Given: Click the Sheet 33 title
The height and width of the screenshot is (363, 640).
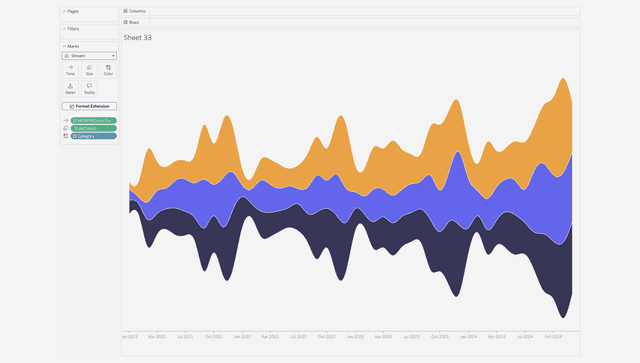Looking at the screenshot, I should tap(138, 38).
